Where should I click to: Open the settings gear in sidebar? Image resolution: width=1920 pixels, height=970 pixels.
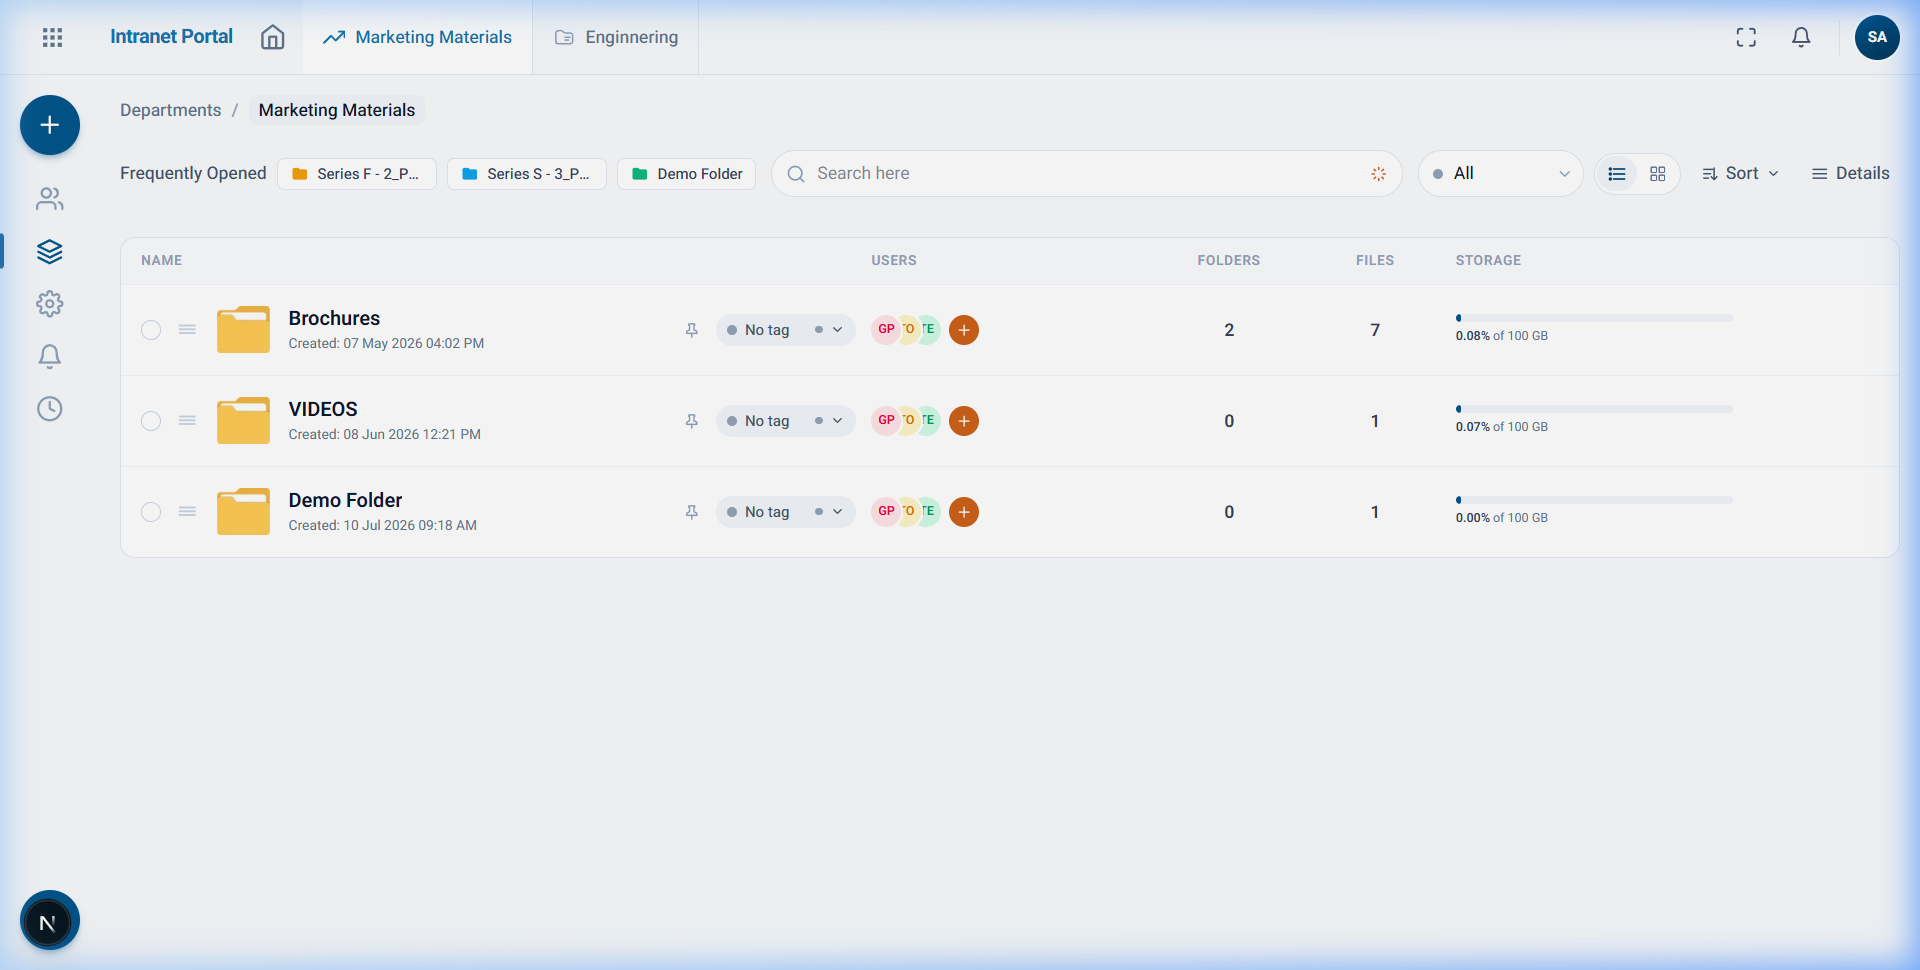tap(50, 304)
